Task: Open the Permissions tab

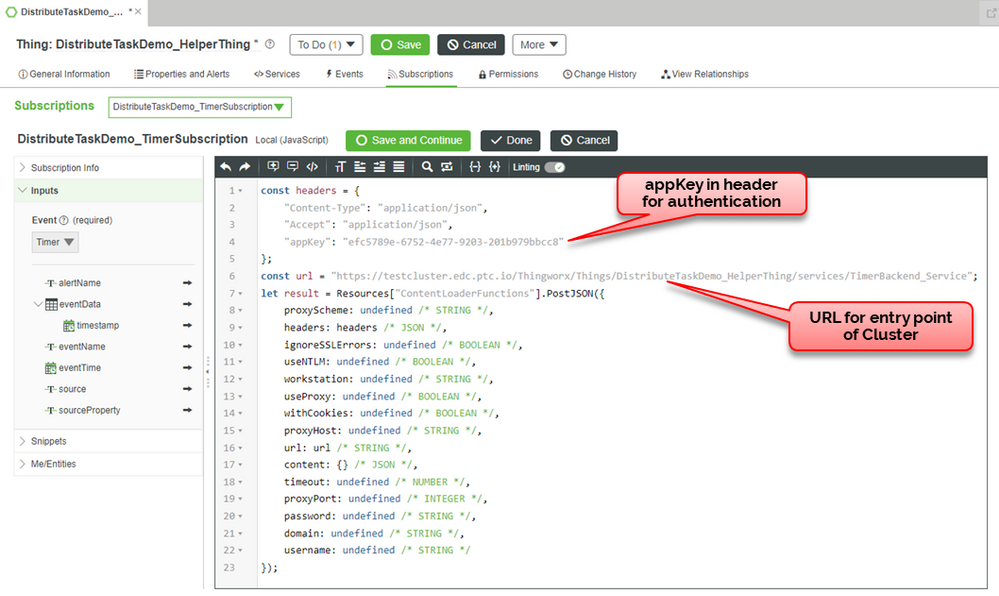Action: [x=508, y=74]
